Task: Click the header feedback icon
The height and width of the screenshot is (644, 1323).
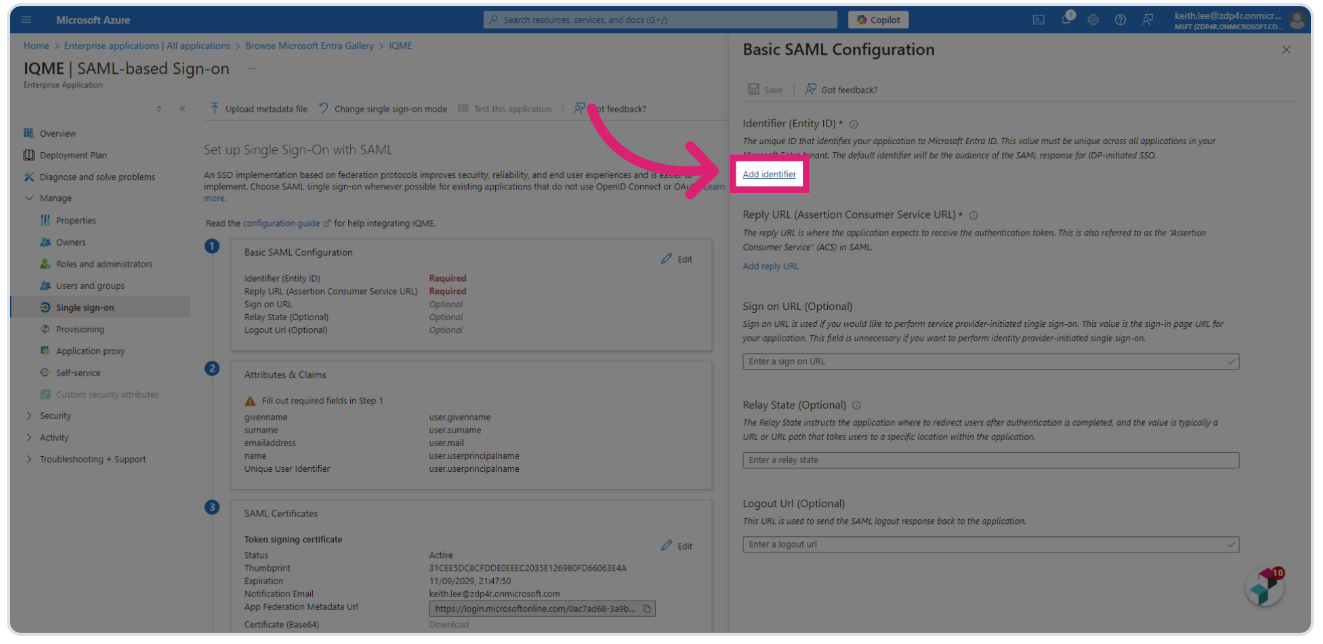Action: pos(1148,20)
